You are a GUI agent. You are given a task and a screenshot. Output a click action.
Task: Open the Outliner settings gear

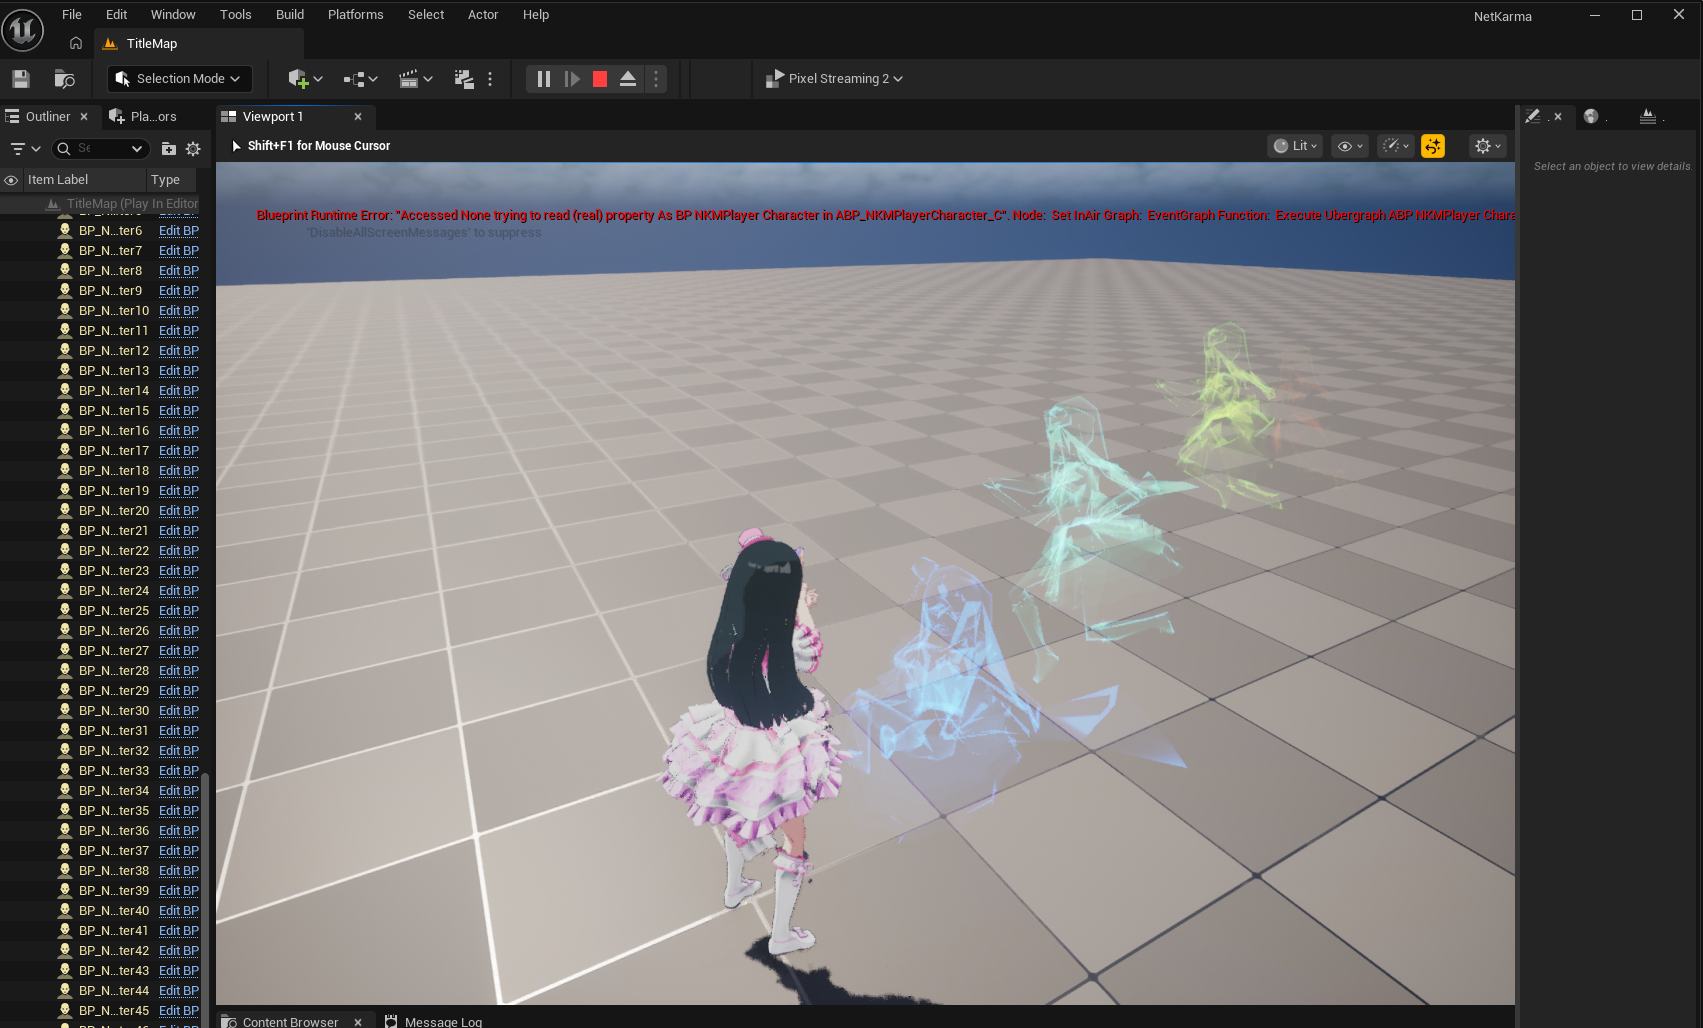coord(193,149)
